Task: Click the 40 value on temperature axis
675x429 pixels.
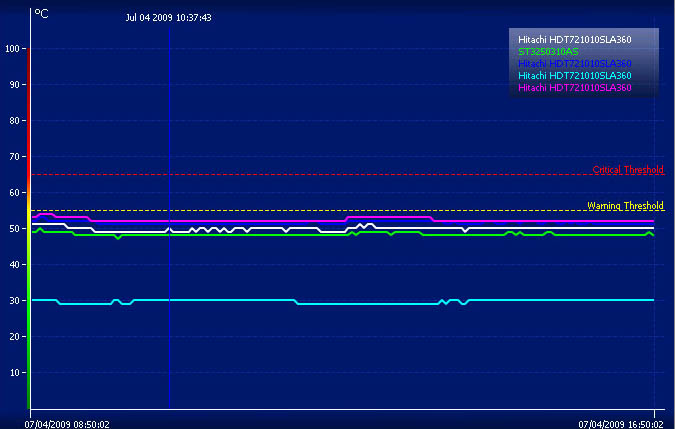Action: point(15,265)
